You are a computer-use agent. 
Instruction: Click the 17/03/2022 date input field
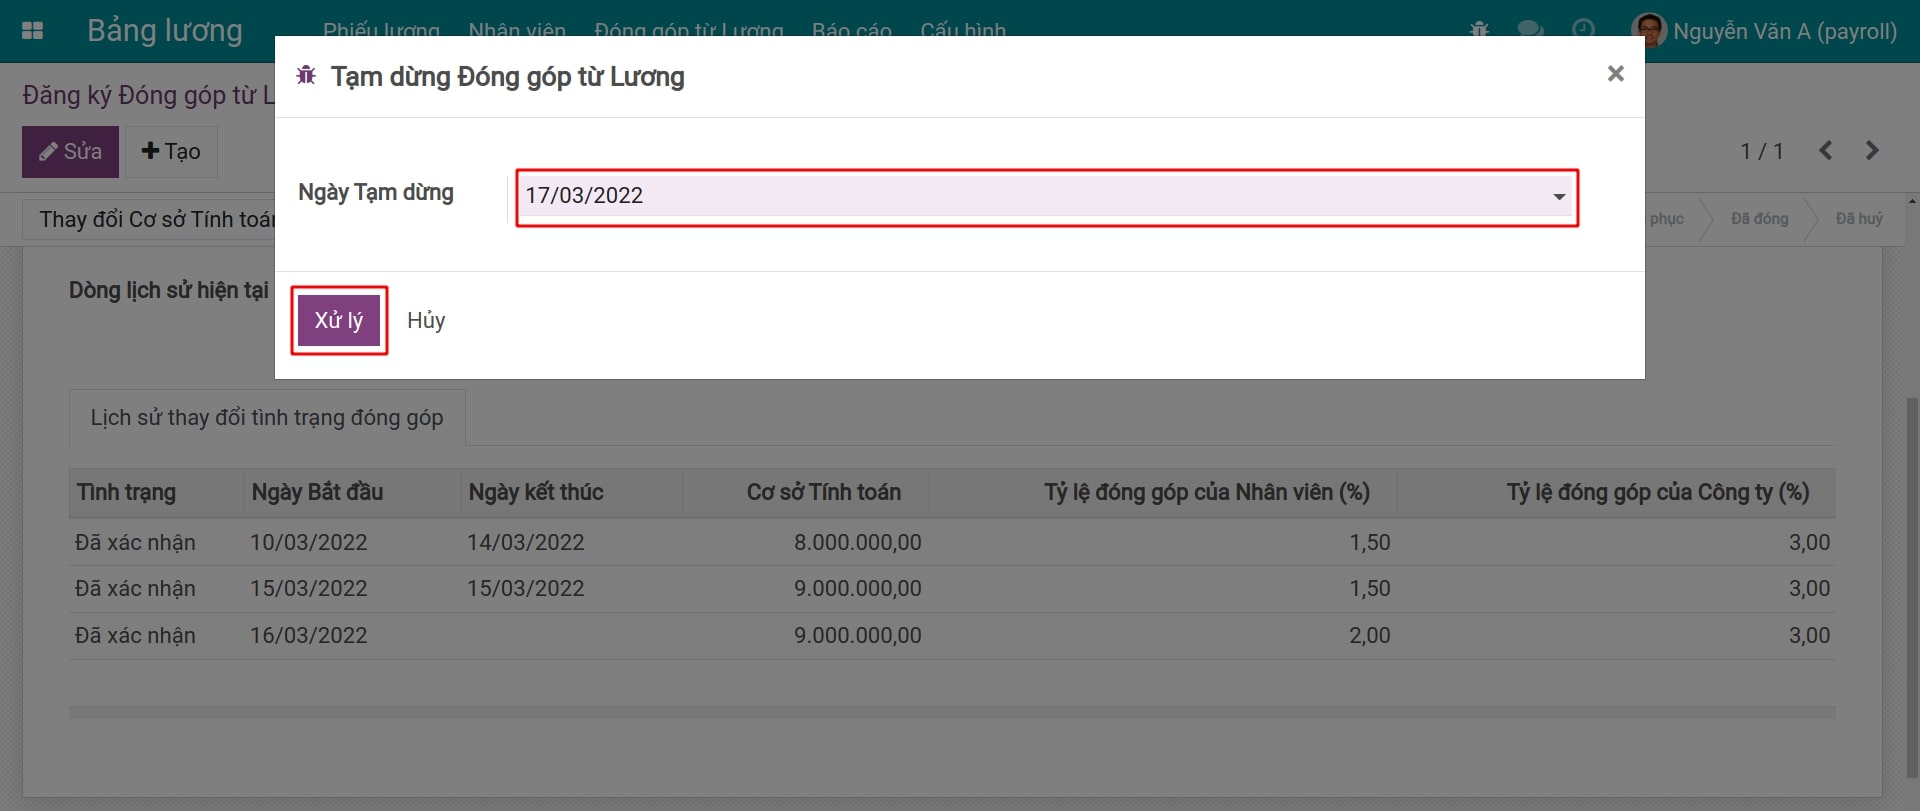point(1030,196)
